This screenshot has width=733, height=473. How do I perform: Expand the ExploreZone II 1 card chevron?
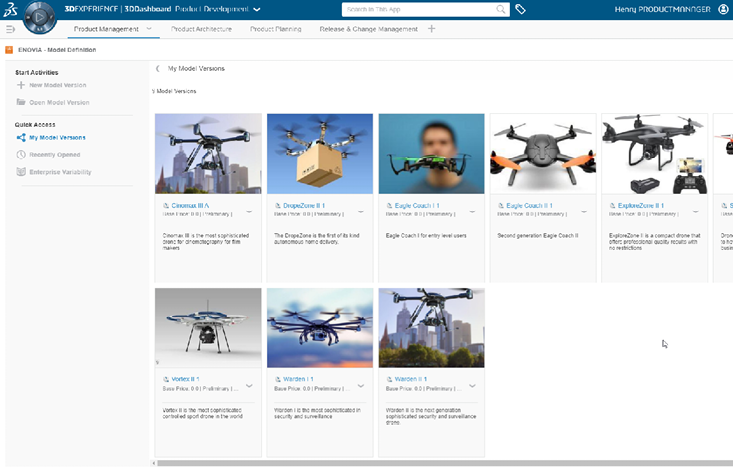(x=696, y=212)
